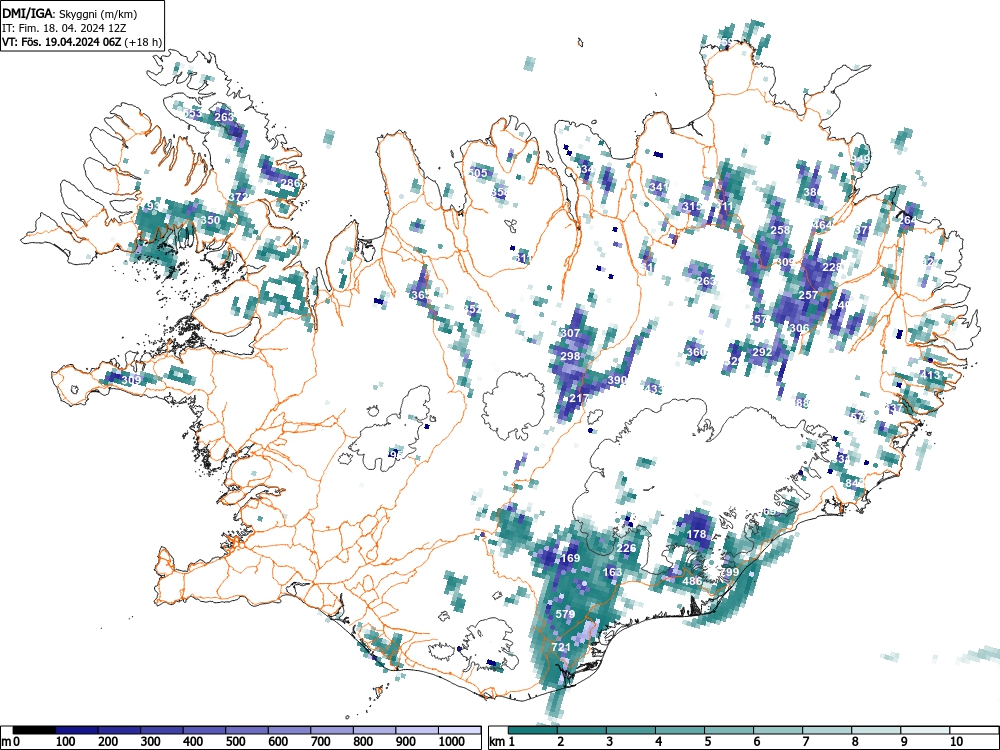Image resolution: width=1000 pixels, height=750 pixels.
Task: Select the value 307 in central north
Action: click(x=570, y=333)
